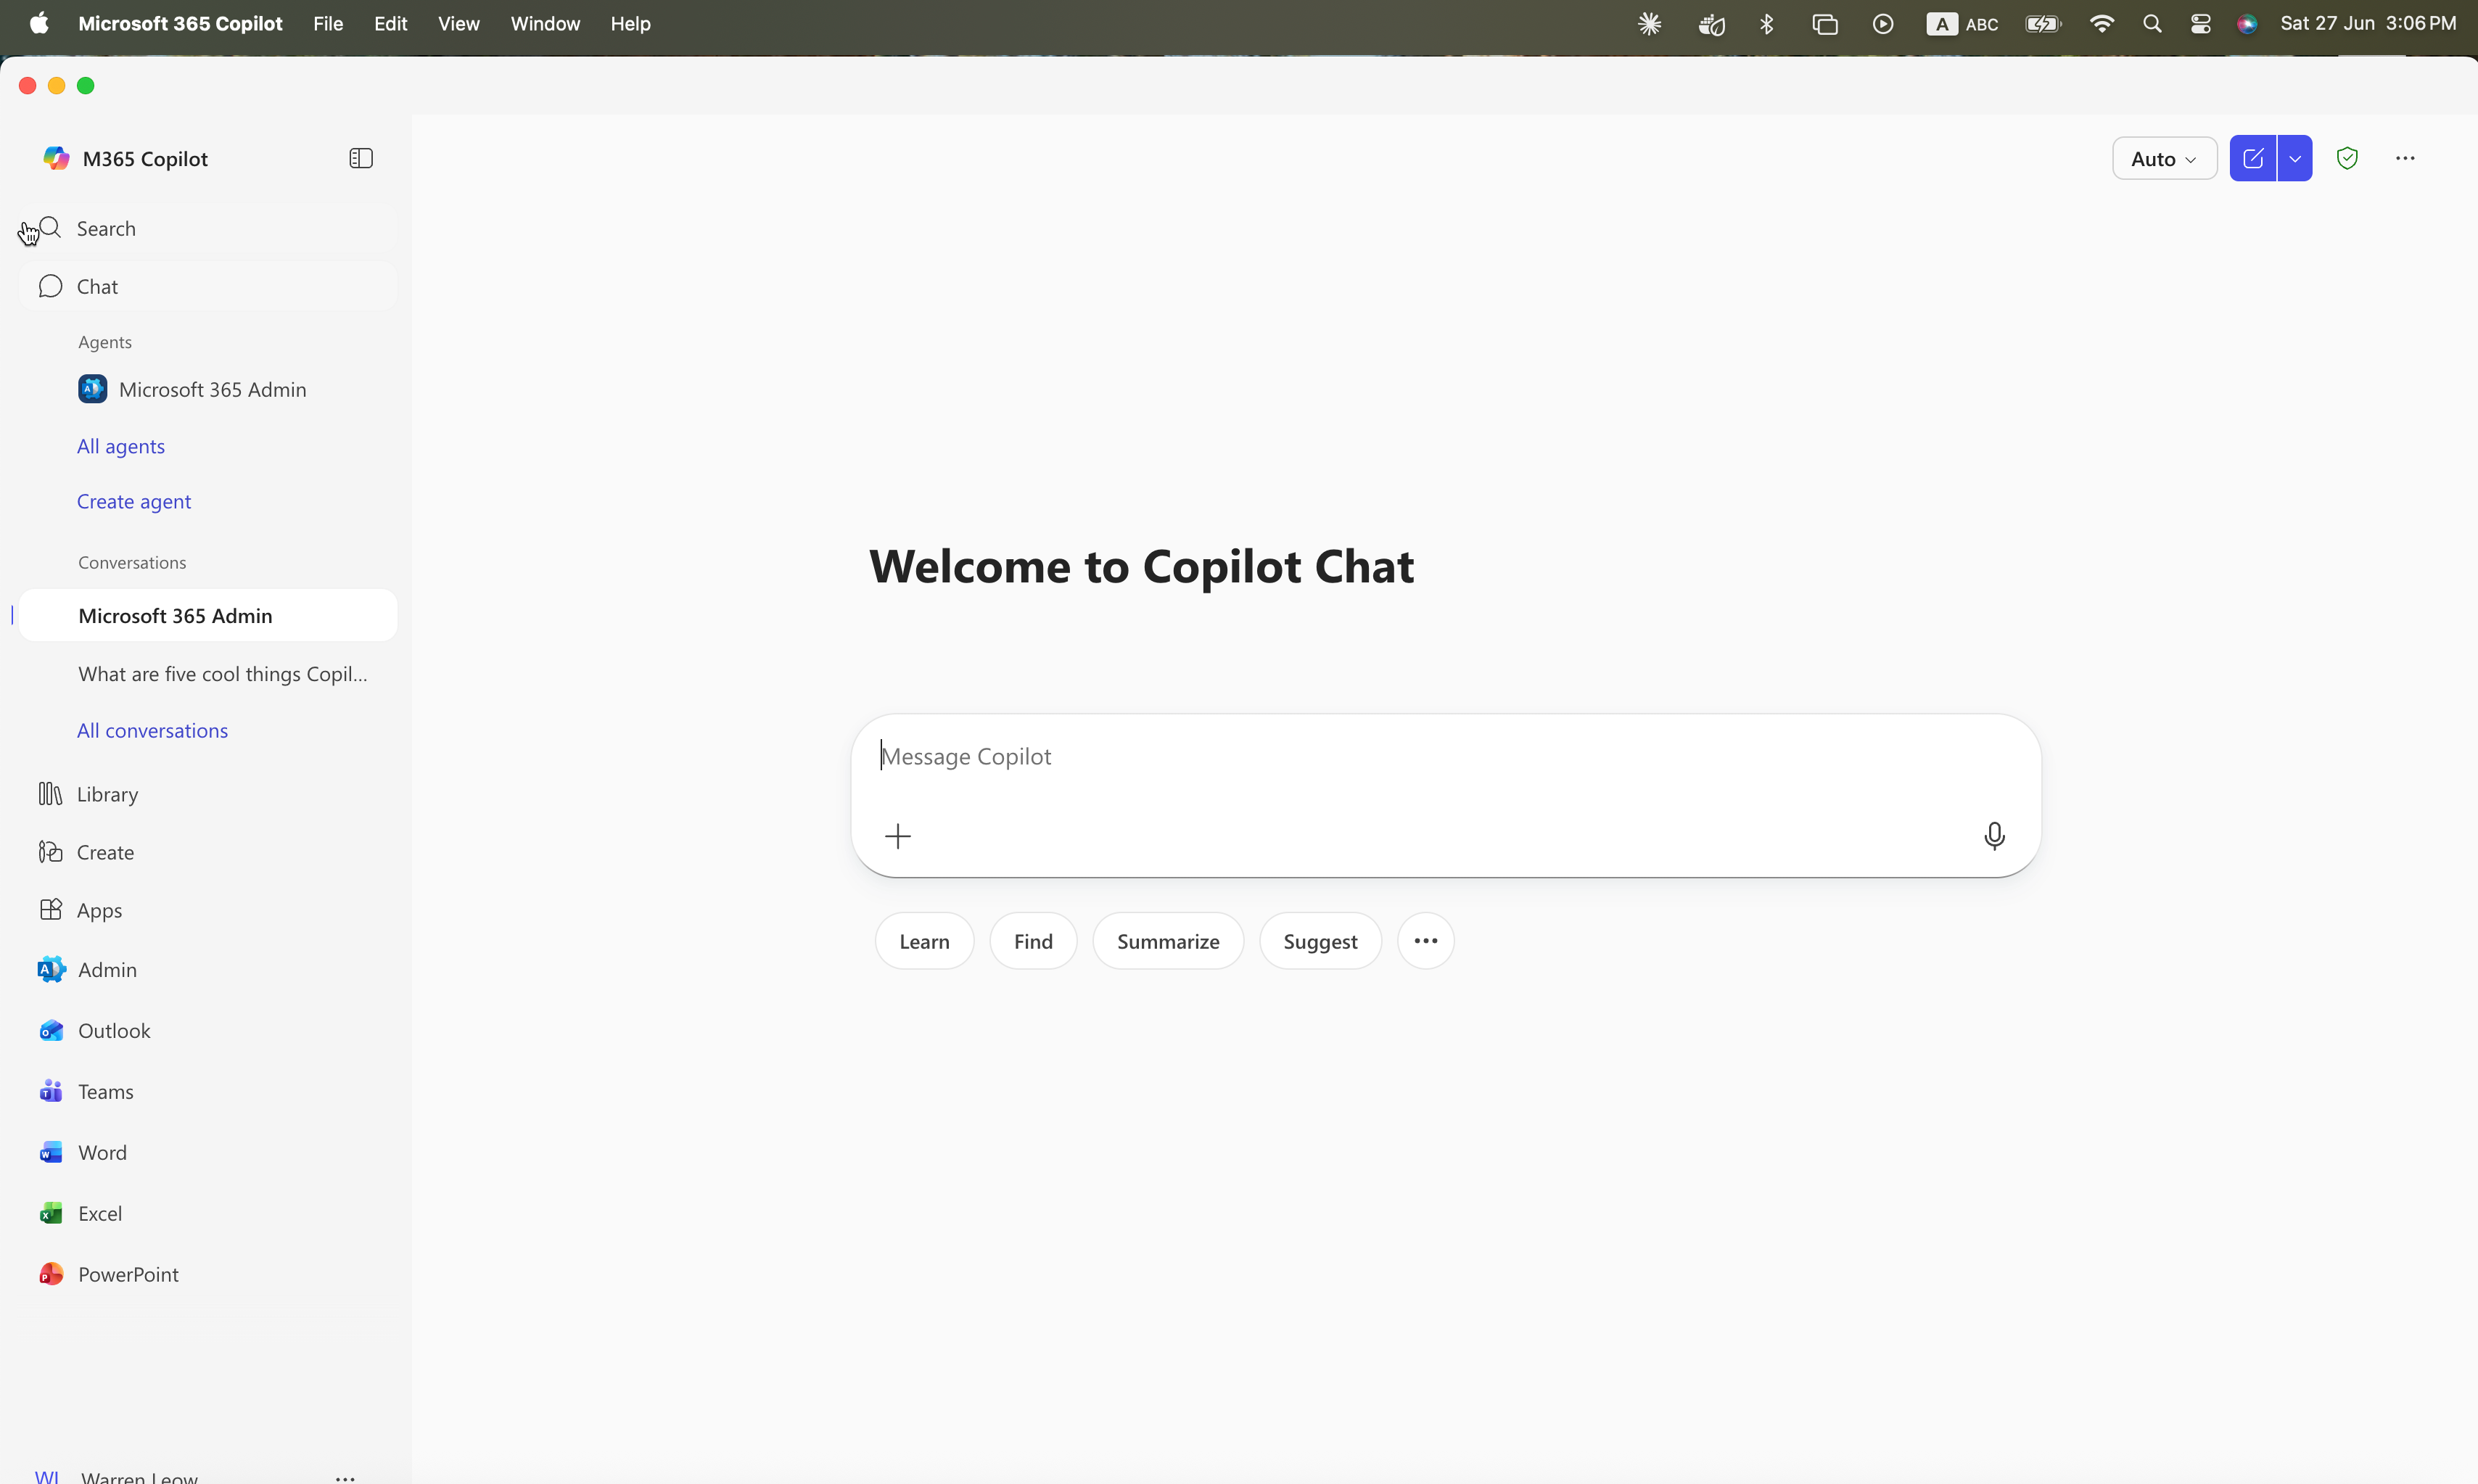Activate the microphone for voice input
2478x1484 pixels.
[x=1994, y=836]
